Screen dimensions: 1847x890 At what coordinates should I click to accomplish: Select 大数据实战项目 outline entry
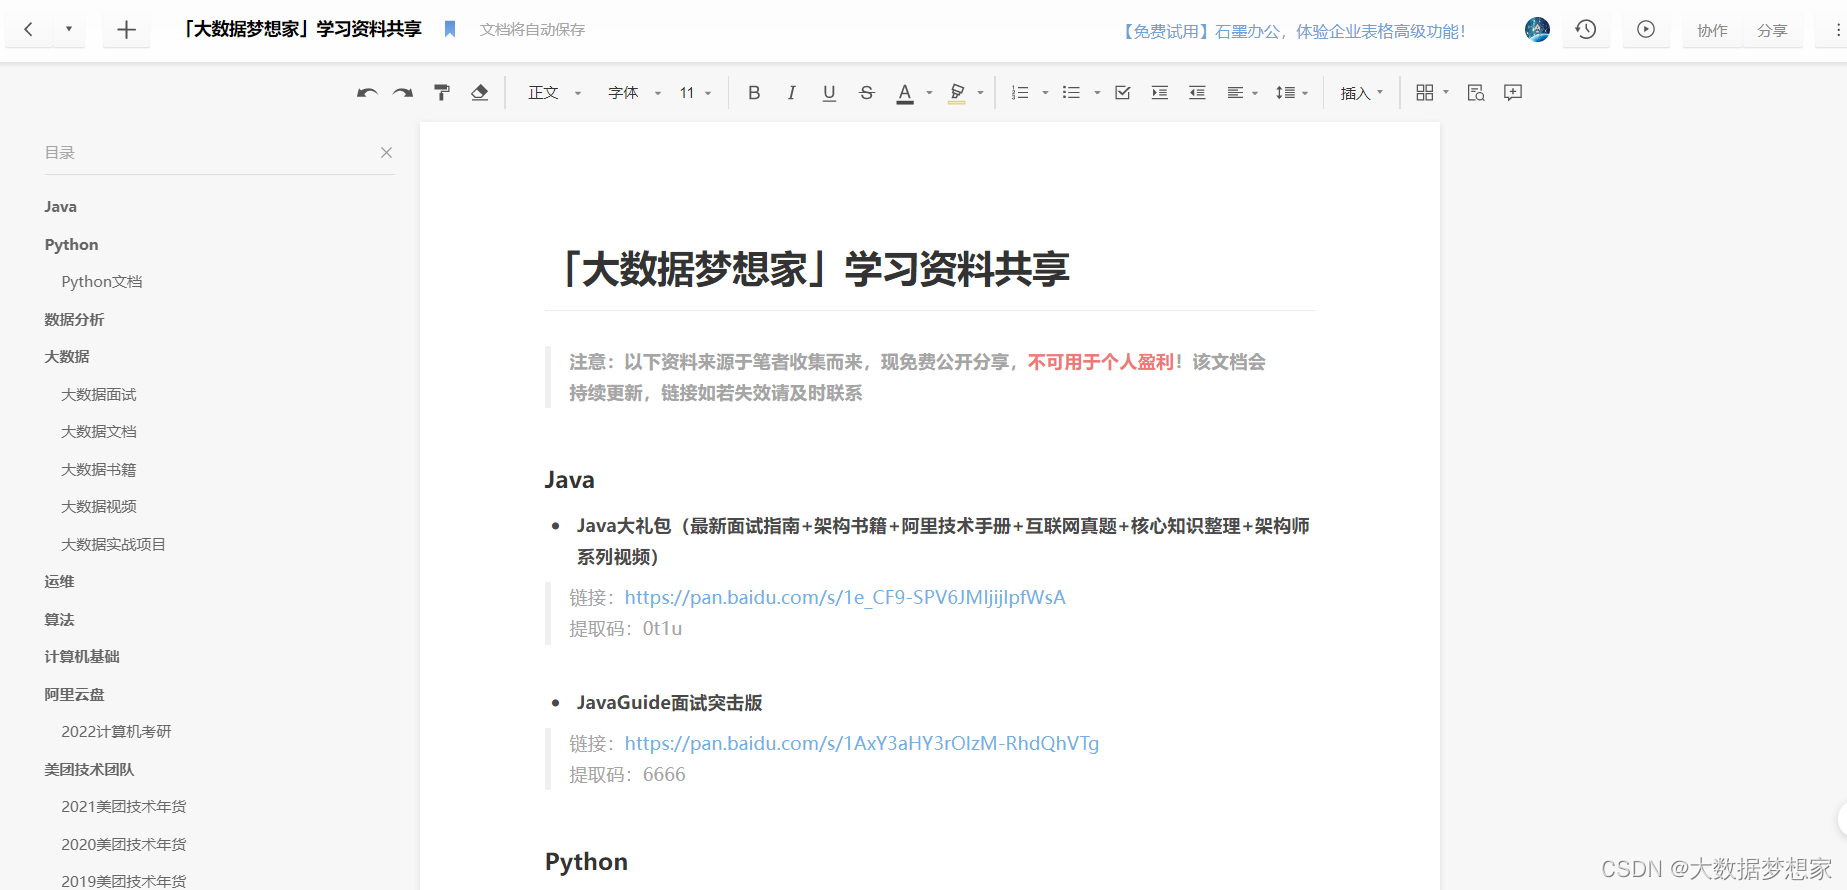[113, 545]
